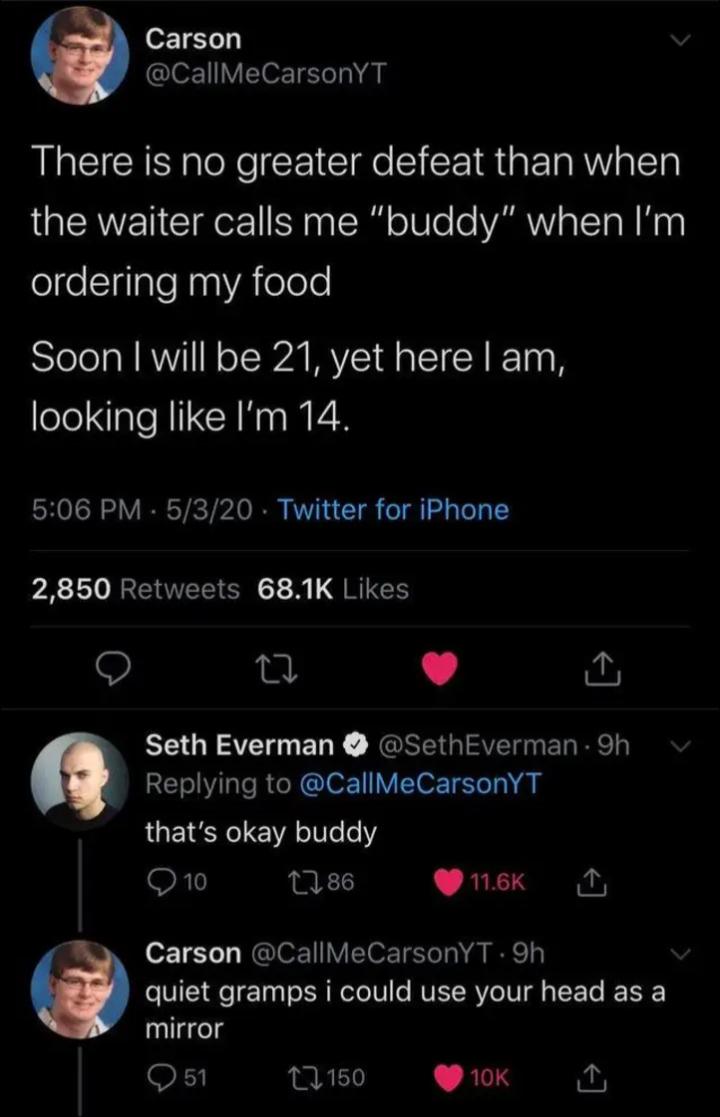The height and width of the screenshot is (1117, 720).
Task: Open Seth Everman's avatar
Action: (79, 780)
